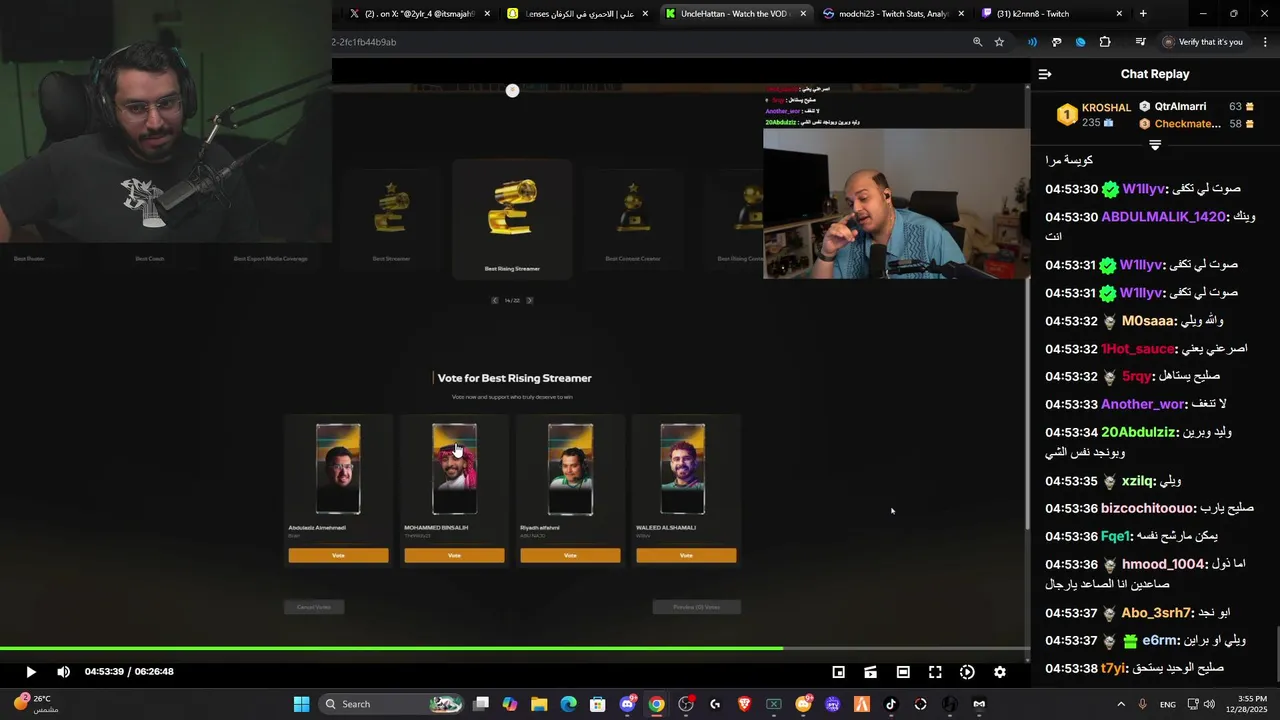This screenshot has width=1280, height=720.
Task: Open chat user t7yi
Action: (1113, 668)
